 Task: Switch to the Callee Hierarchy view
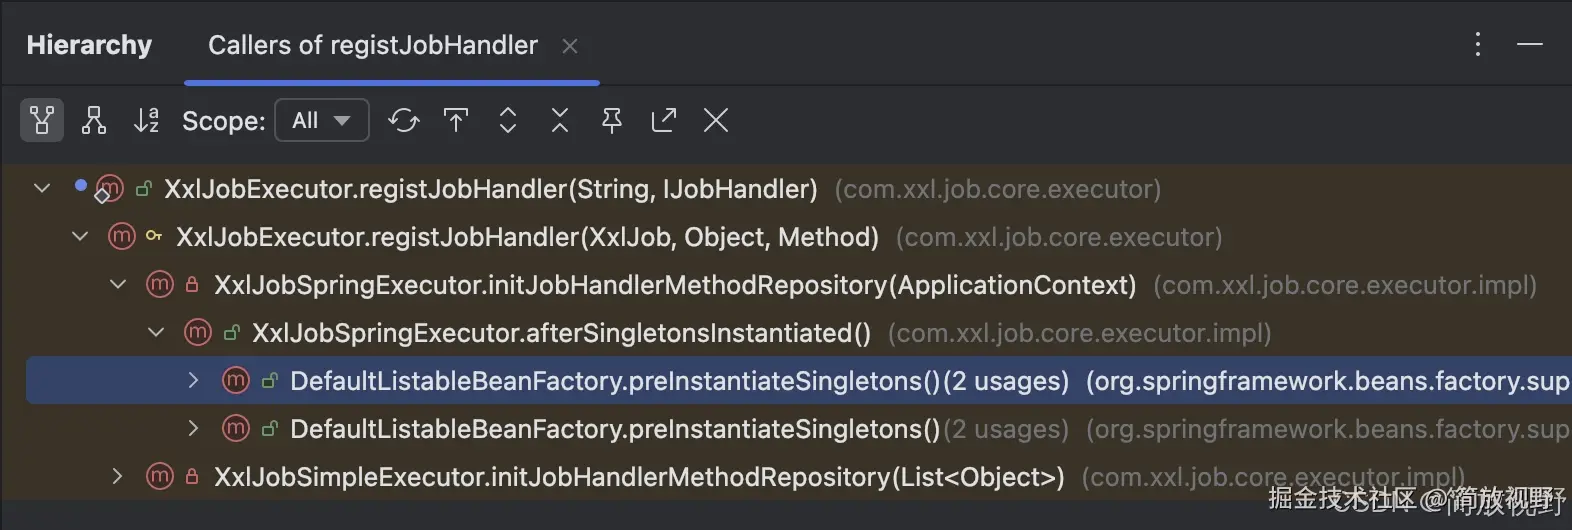click(94, 121)
